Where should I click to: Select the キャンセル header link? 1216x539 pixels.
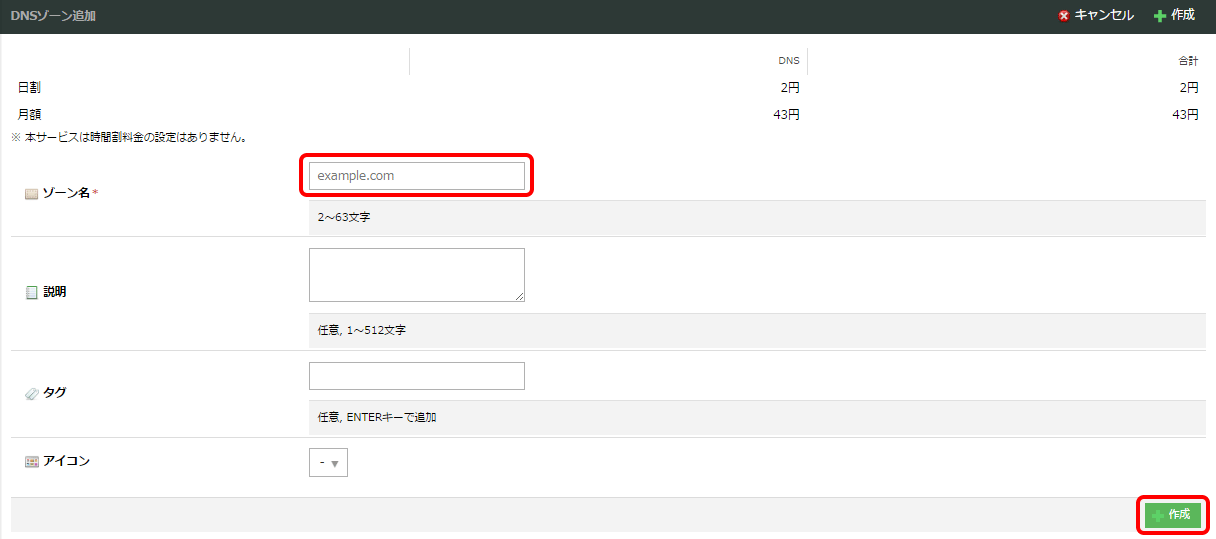1104,16
